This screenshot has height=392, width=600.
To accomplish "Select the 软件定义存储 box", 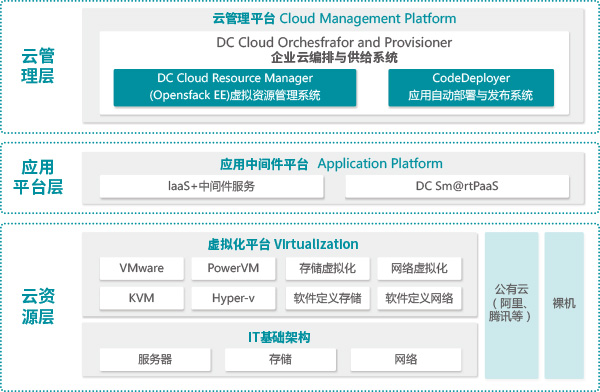I will coord(328,298).
